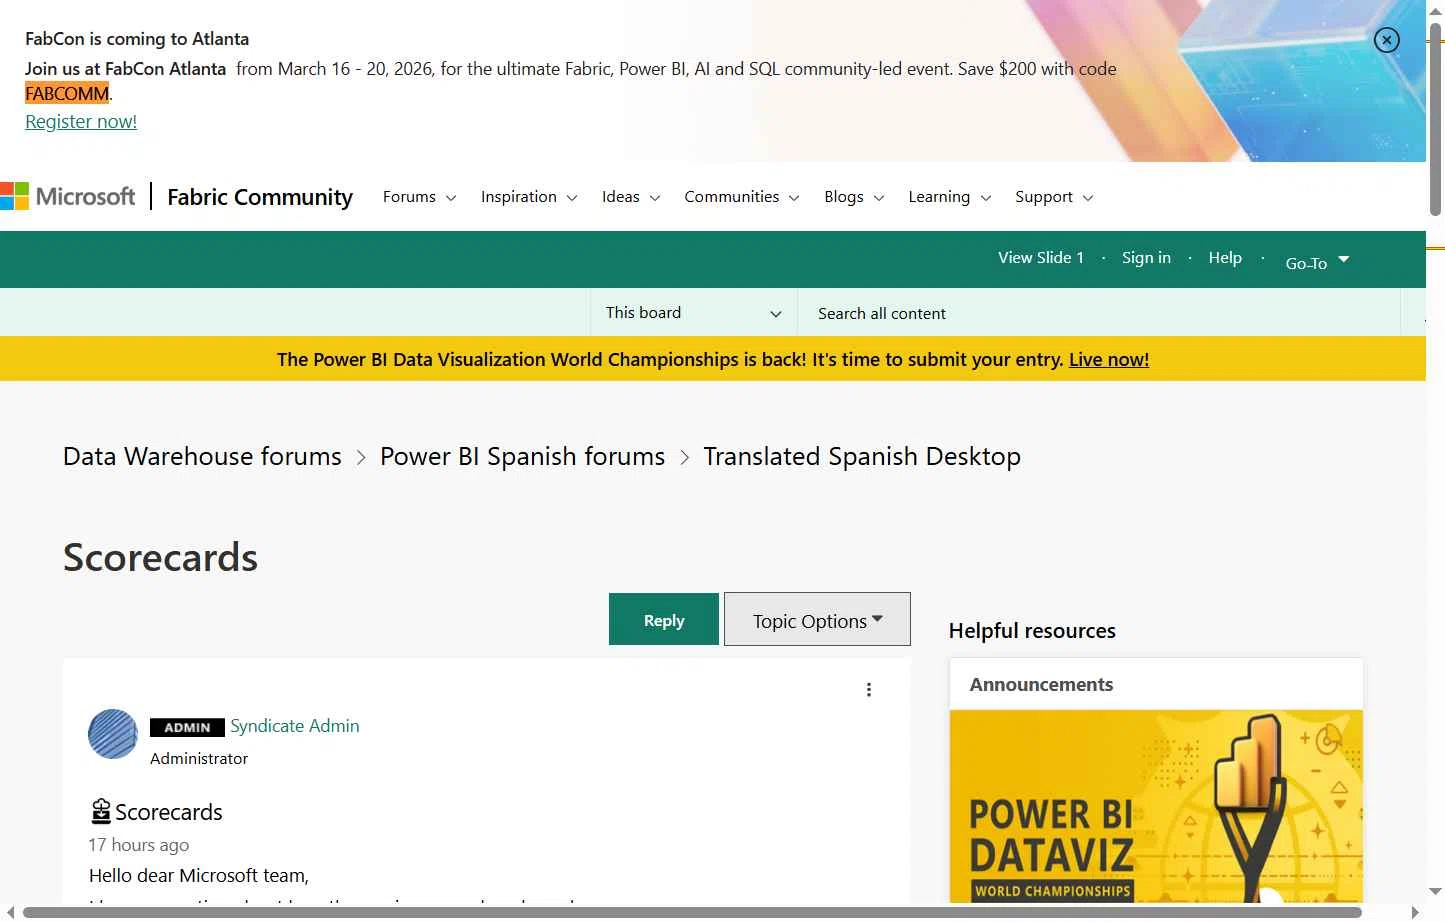Expand the Forums menu
Image resolution: width=1445 pixels, height=922 pixels.
[419, 197]
